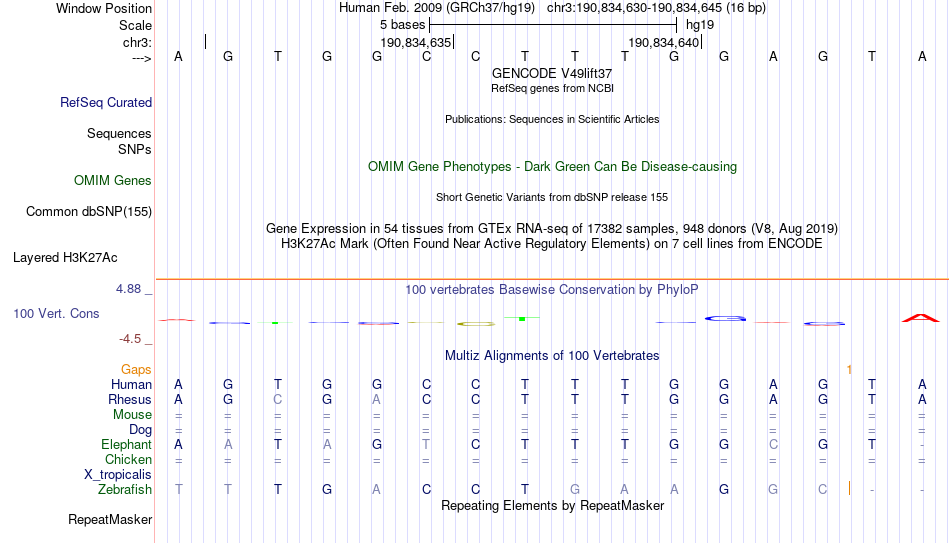
Task: Click the '5 bases' scale label
Action: [402, 25]
